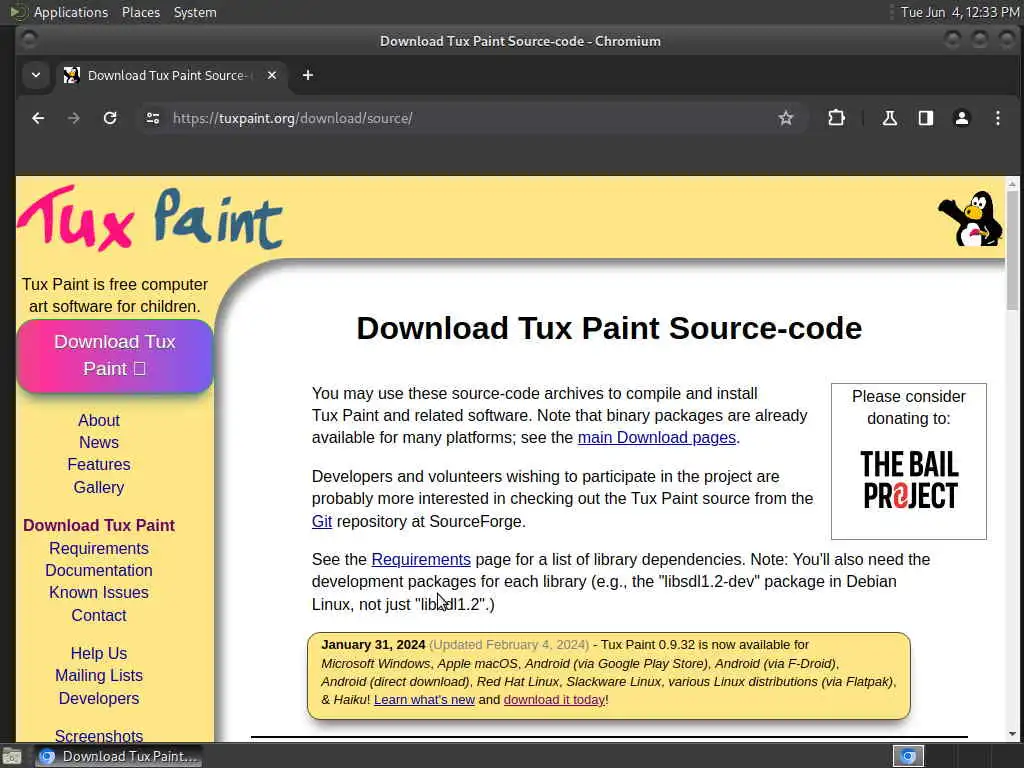
Task: Open the profile avatar menu
Action: pyautogui.click(x=961, y=118)
